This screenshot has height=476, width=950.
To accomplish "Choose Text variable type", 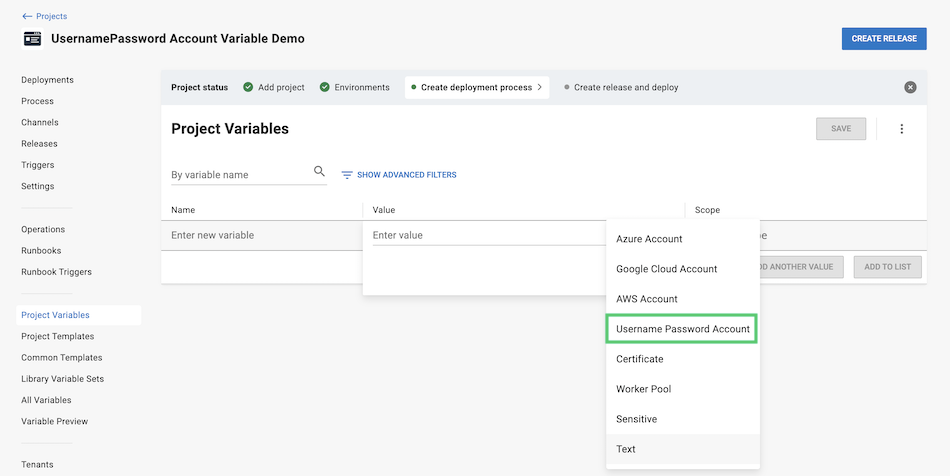I will coord(683,449).
